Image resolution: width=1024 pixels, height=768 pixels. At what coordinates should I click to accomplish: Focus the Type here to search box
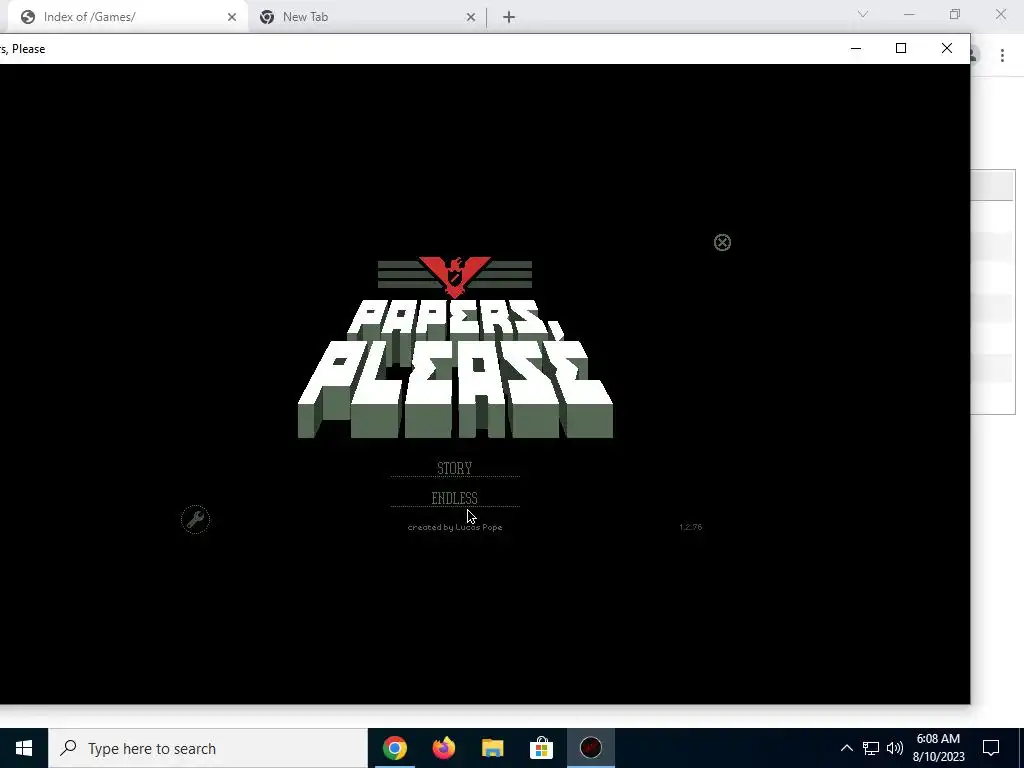[x=208, y=748]
